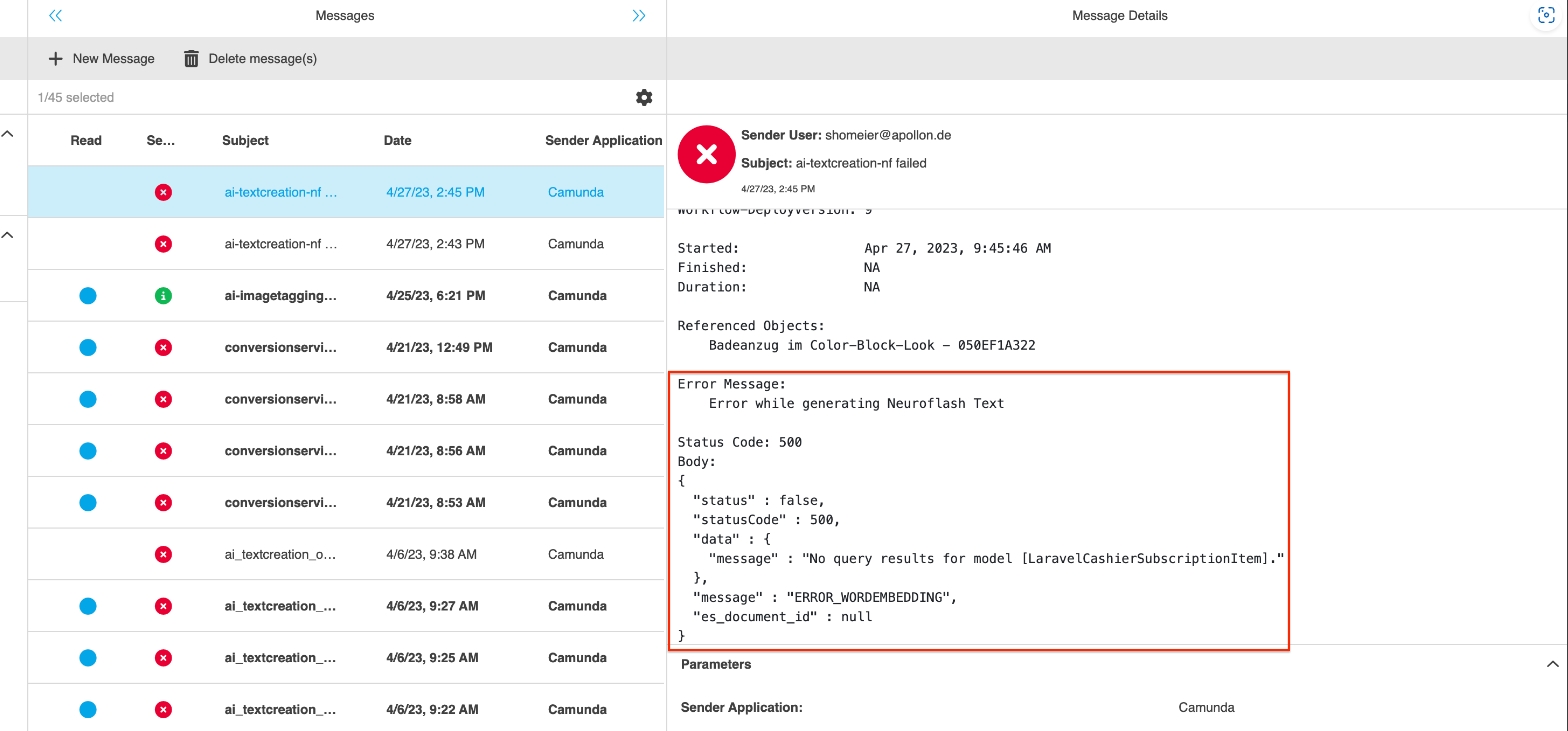Screen dimensions: 1568x731
Task: Click green info status icon for ai-imagetagging
Action: (x=163, y=295)
